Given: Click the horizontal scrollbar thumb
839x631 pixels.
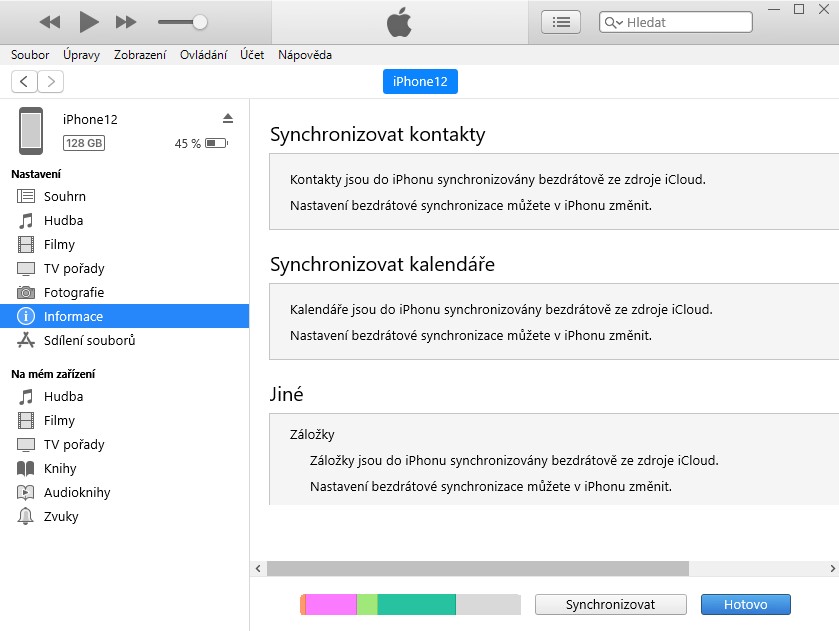Looking at the screenshot, I should coord(478,568).
